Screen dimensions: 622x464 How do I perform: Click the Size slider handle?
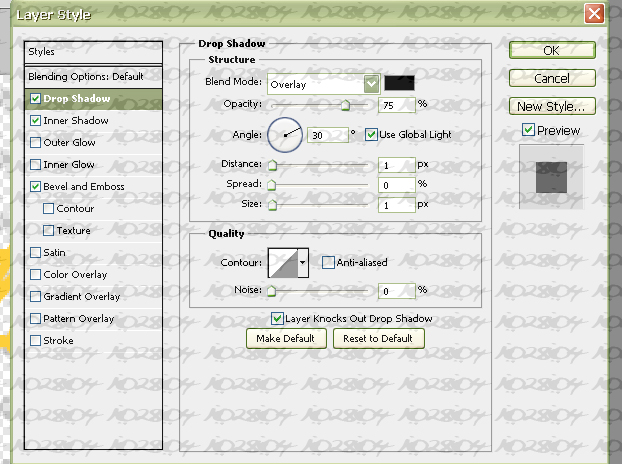coord(273,205)
